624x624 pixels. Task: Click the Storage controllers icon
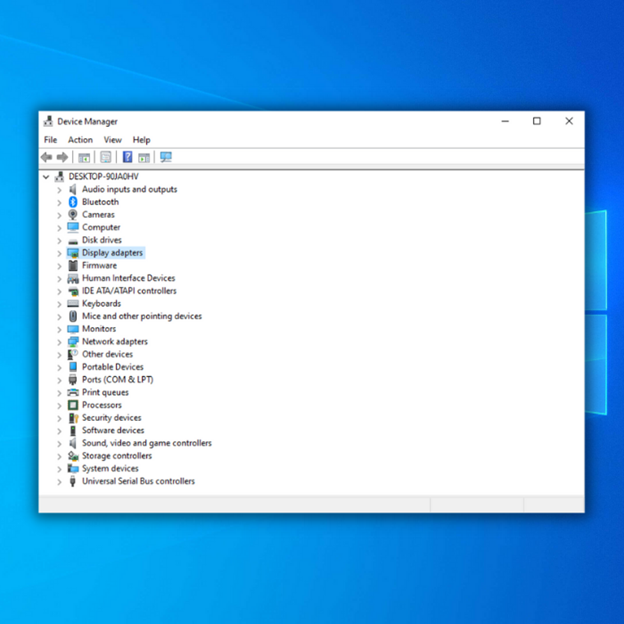click(x=73, y=456)
